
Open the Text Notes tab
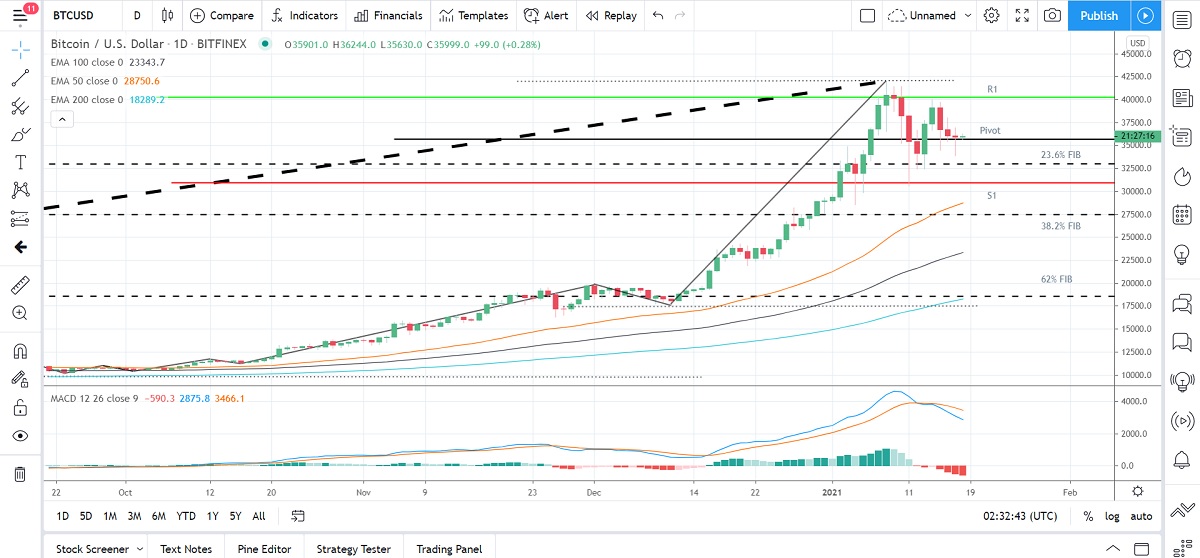186,548
